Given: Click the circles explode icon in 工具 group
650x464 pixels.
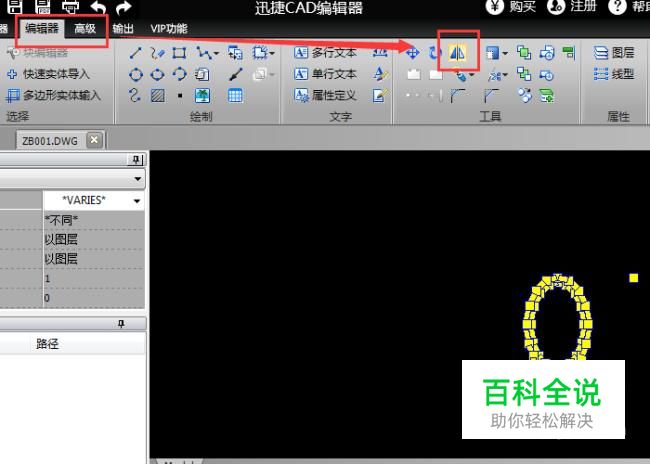Looking at the screenshot, I should [x=524, y=96].
